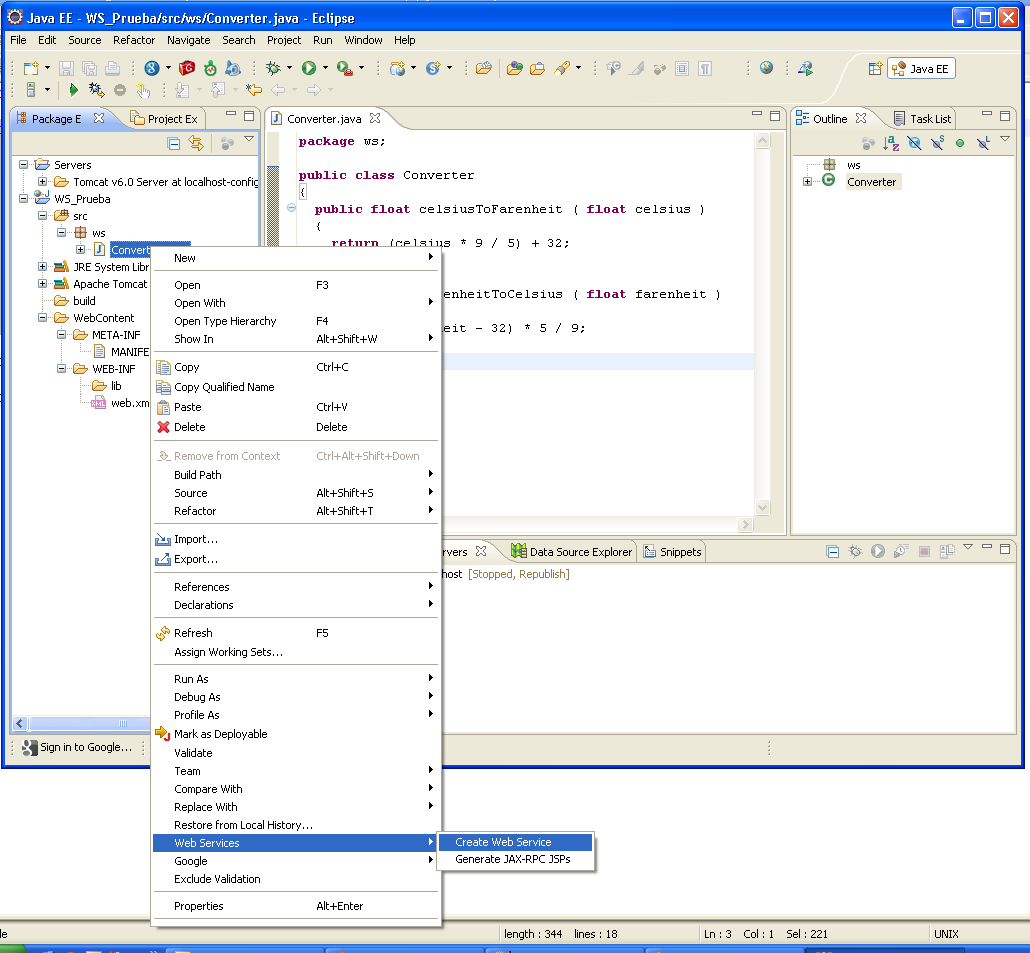Toggle Hide Fields in Outline view

pos(914,143)
